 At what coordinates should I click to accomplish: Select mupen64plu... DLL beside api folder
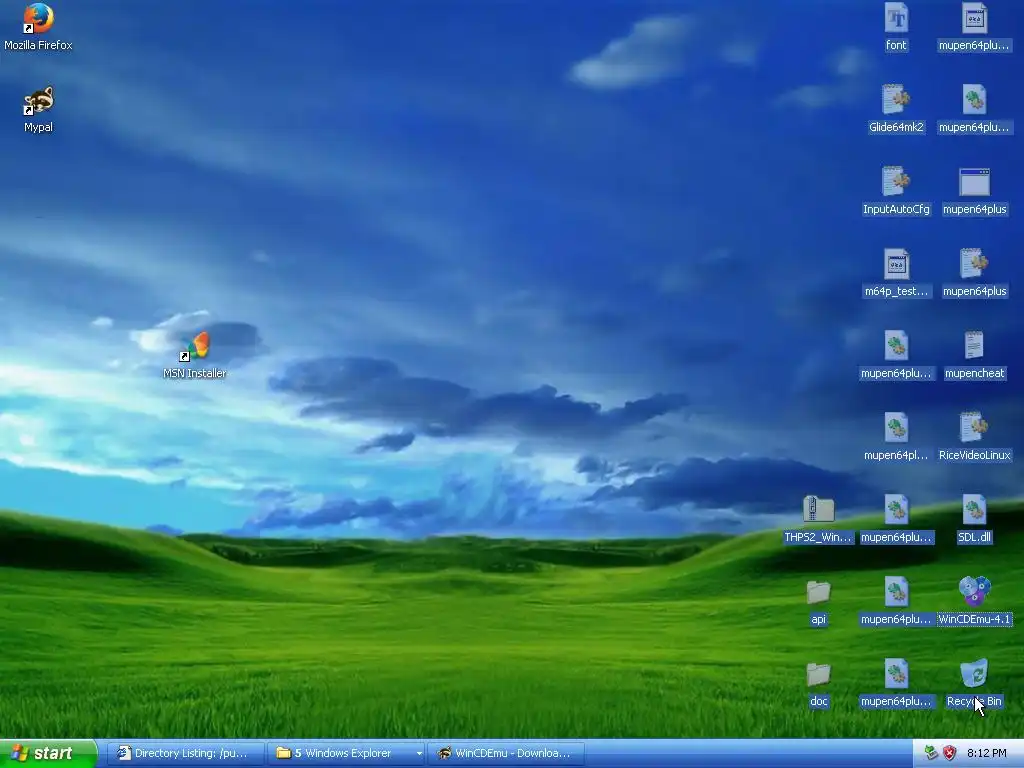(x=896, y=601)
